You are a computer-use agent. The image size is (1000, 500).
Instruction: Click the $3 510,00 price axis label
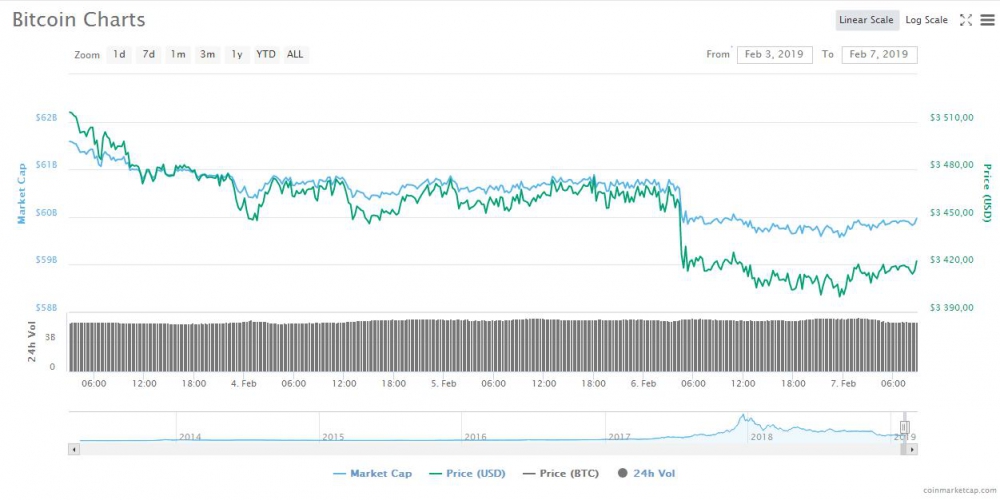click(x=952, y=117)
